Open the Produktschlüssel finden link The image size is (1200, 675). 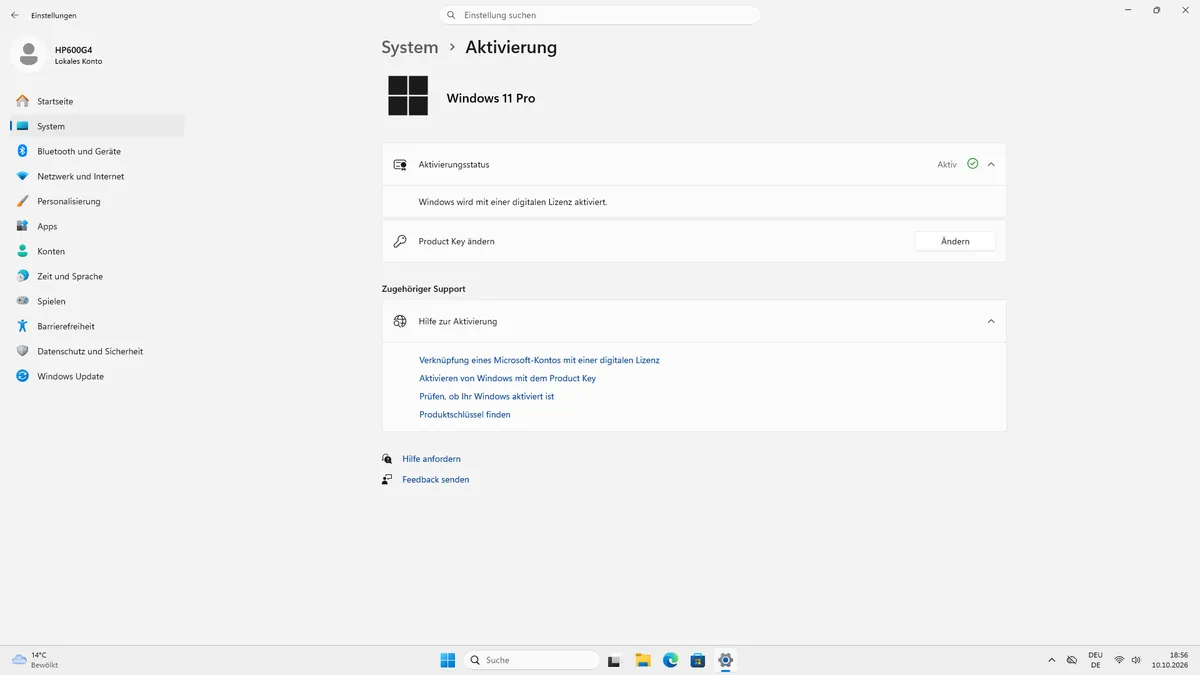coord(465,414)
